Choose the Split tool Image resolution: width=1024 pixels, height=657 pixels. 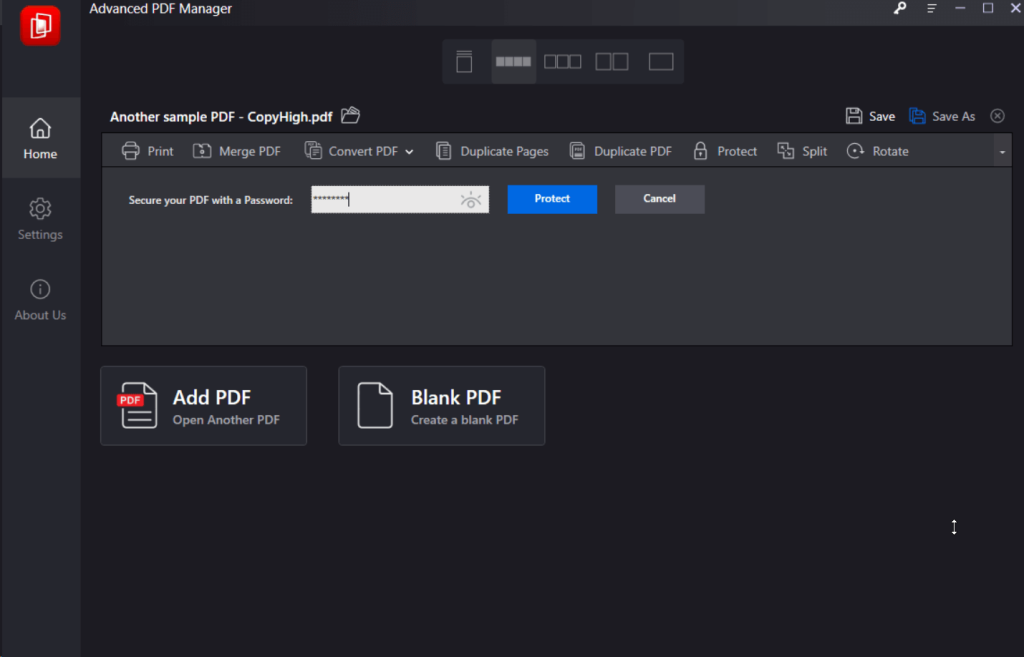pyautogui.click(x=802, y=151)
